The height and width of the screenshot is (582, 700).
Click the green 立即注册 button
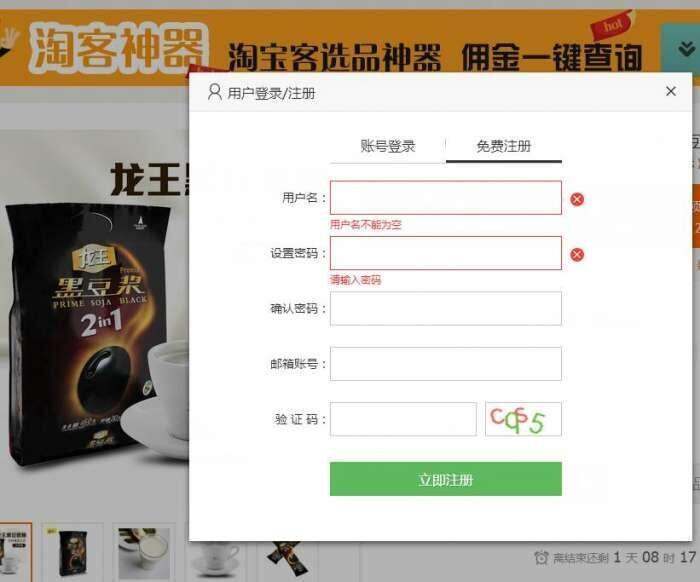coord(446,479)
